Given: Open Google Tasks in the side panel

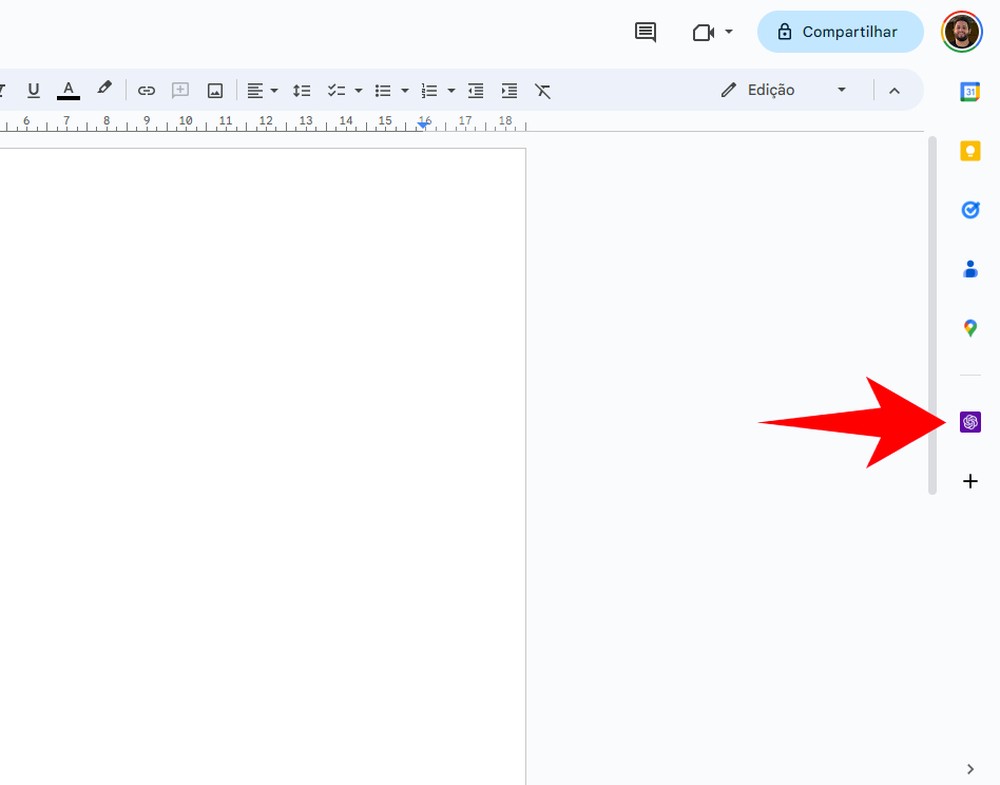Looking at the screenshot, I should click(970, 210).
